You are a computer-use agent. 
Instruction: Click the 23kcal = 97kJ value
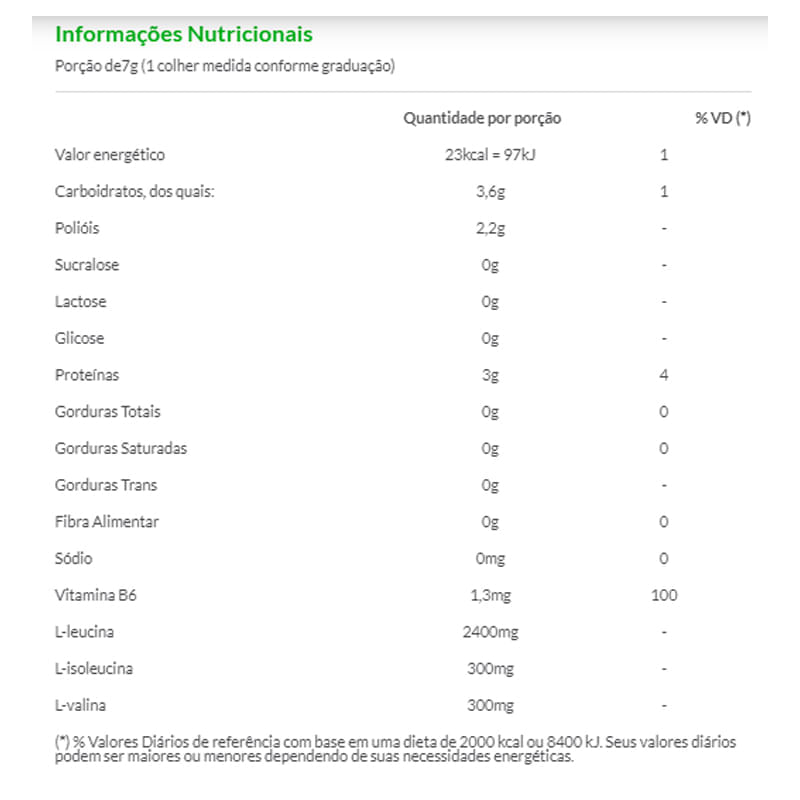[490, 155]
